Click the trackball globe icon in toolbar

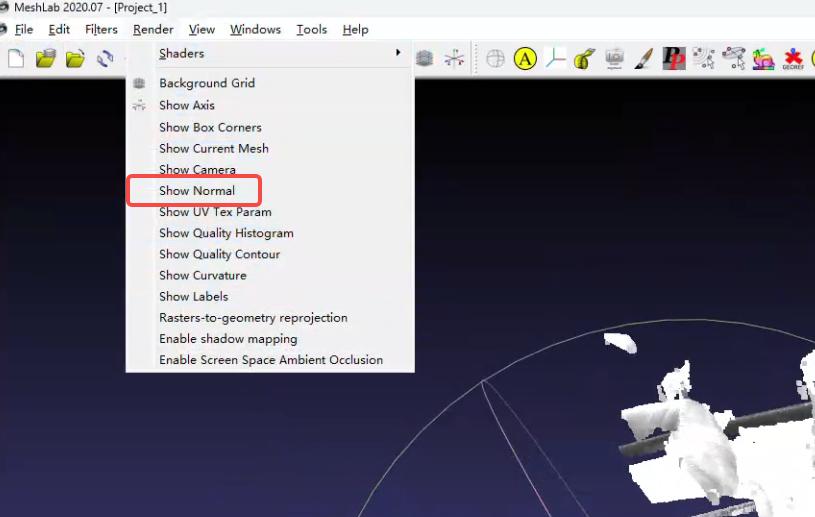pos(495,59)
